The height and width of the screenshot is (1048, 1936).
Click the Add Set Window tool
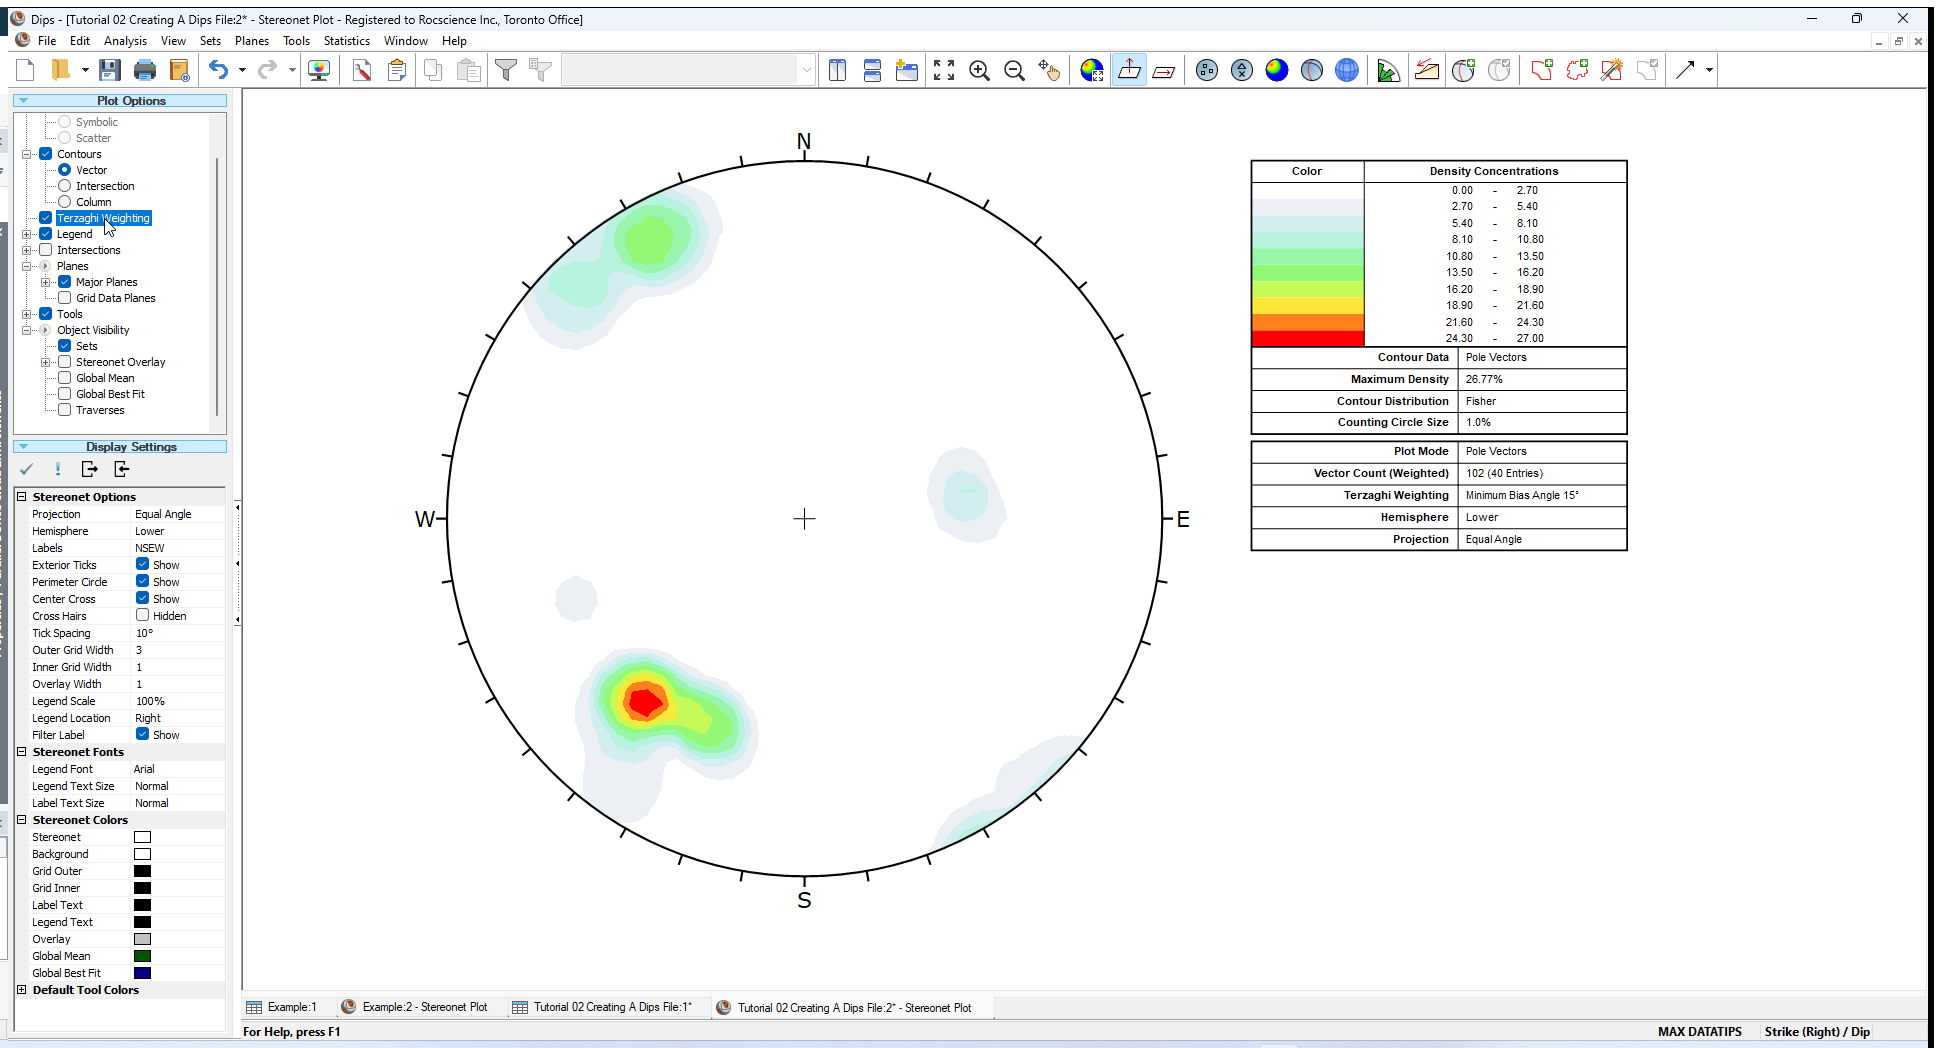point(1541,70)
